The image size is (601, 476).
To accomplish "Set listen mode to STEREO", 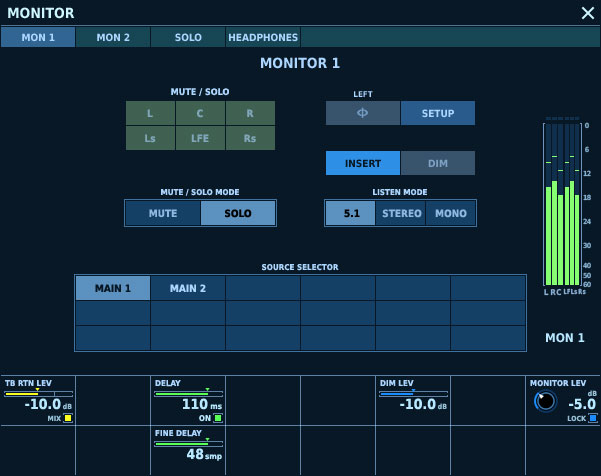I will [400, 213].
